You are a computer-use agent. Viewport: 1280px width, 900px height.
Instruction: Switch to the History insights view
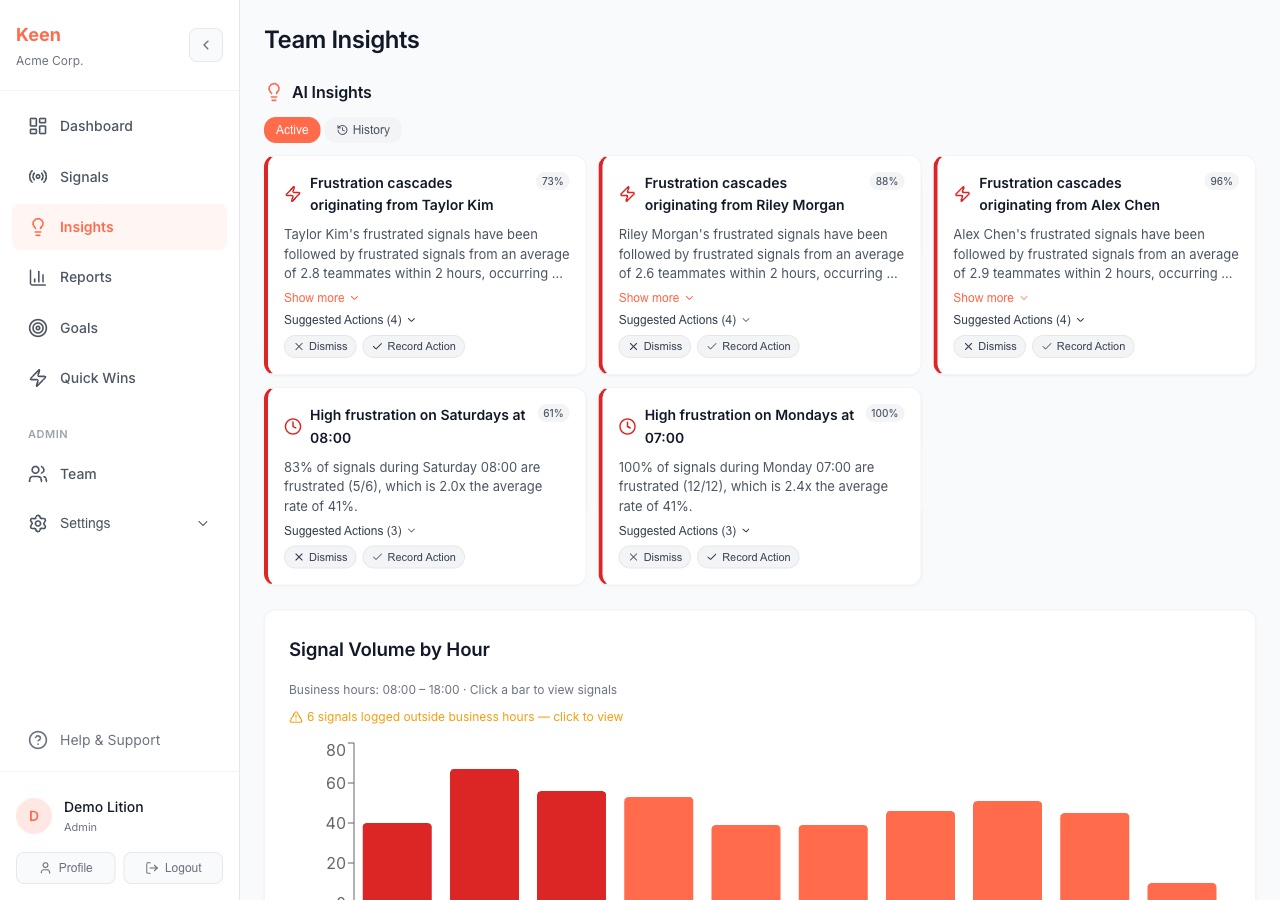(x=363, y=130)
